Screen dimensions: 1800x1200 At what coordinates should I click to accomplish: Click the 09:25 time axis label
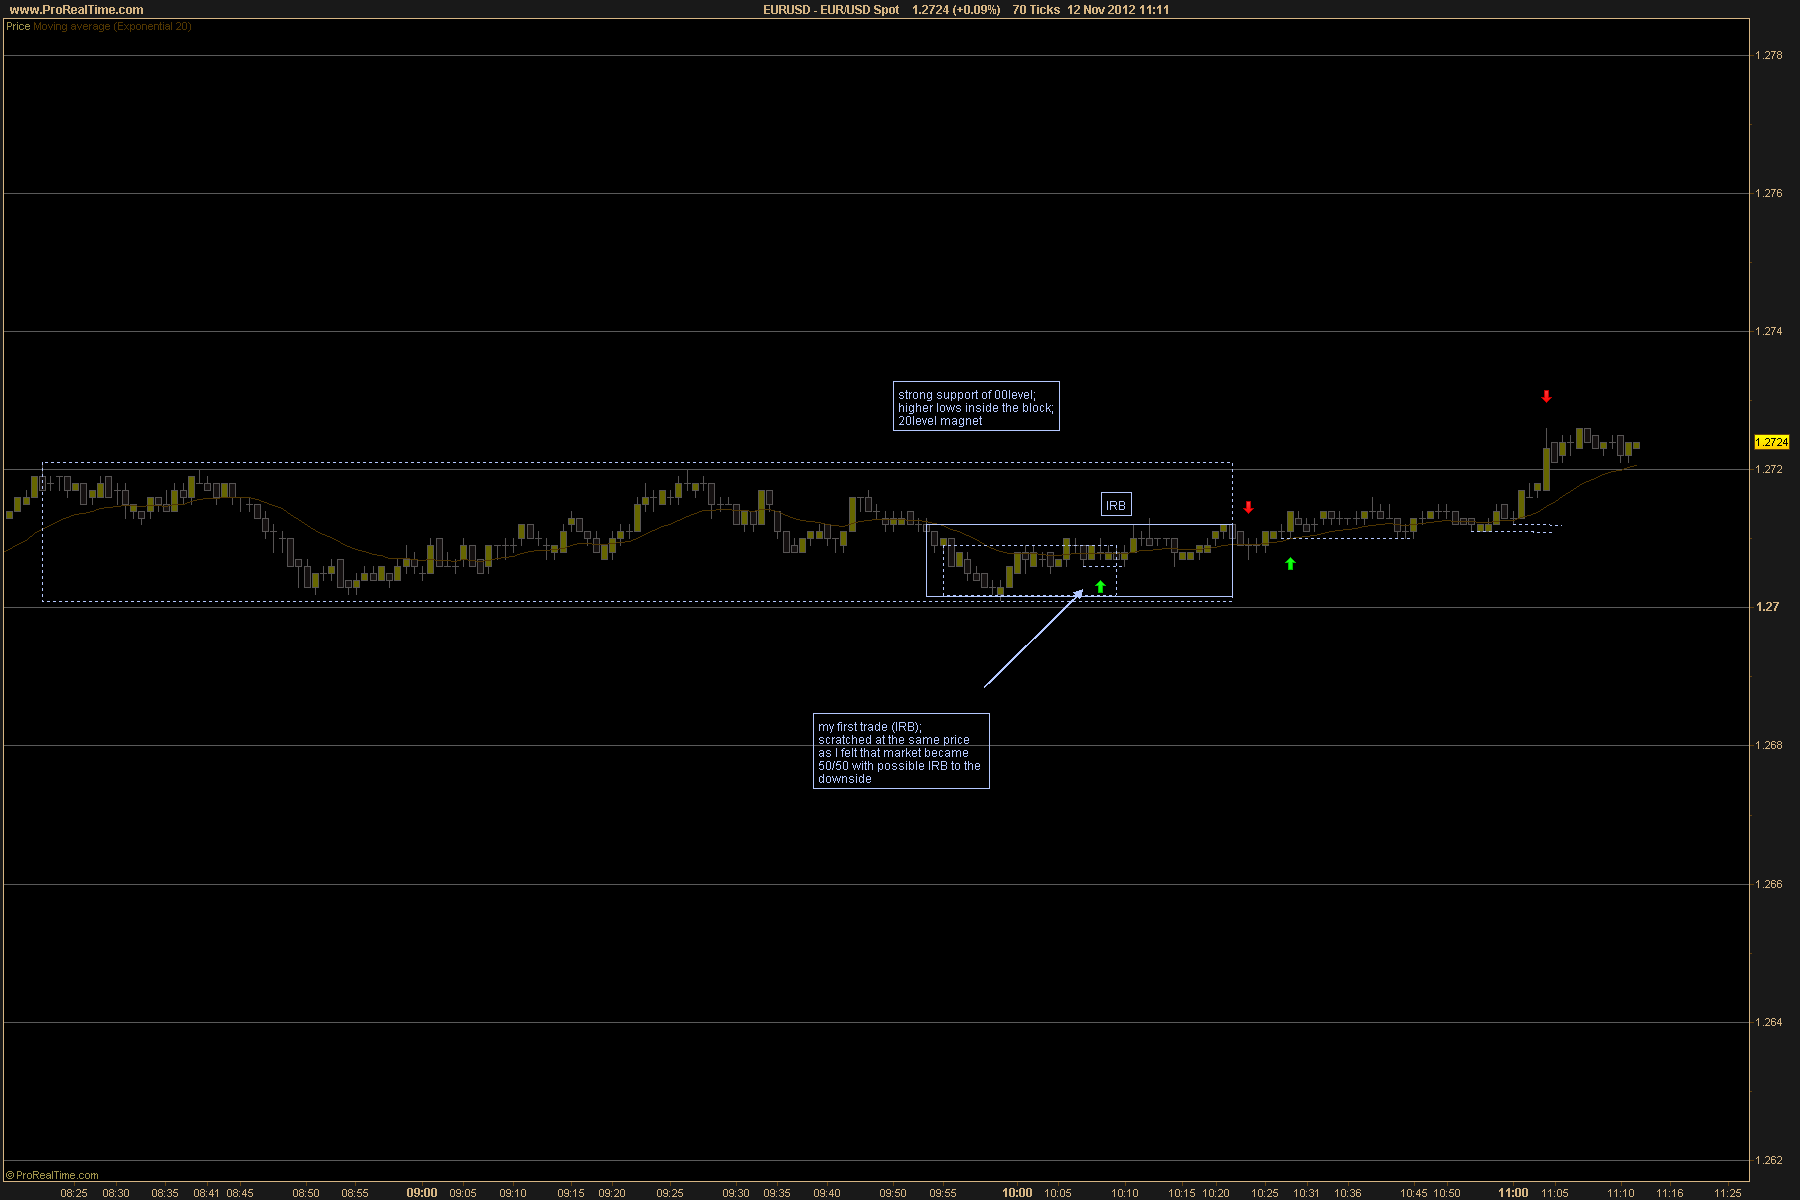click(670, 1193)
